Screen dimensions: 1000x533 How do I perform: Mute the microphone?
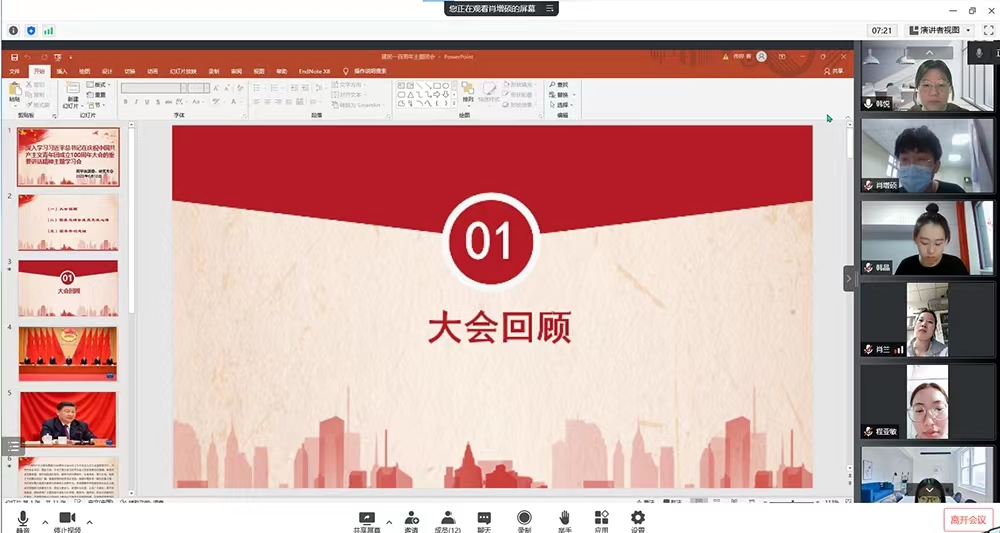tap(22, 519)
